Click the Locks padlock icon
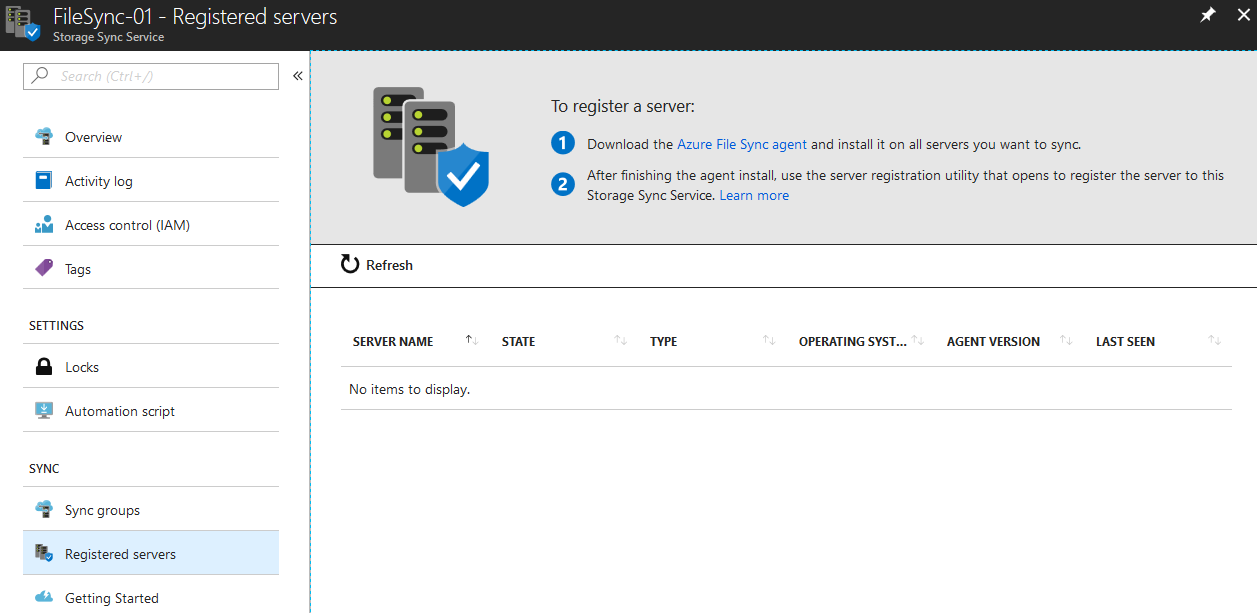 click(43, 367)
